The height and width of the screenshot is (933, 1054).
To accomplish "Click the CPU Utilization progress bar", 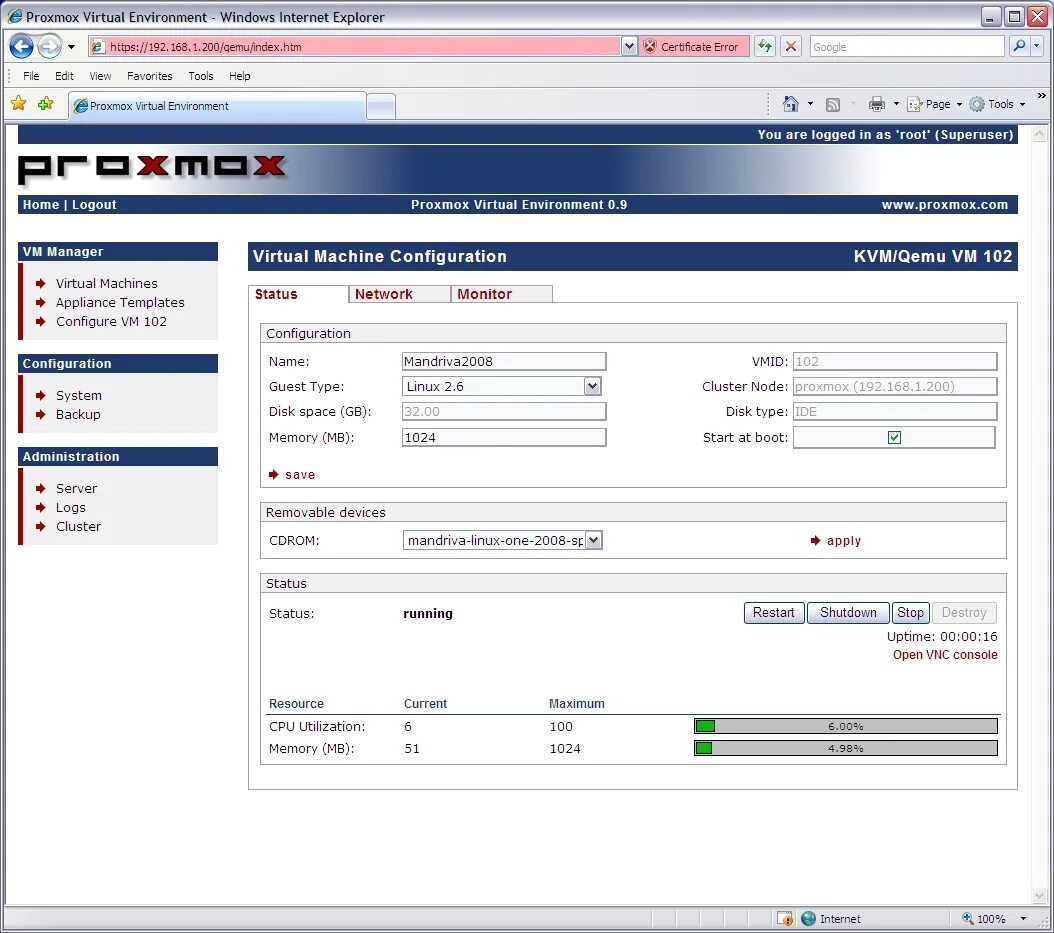I will click(846, 726).
